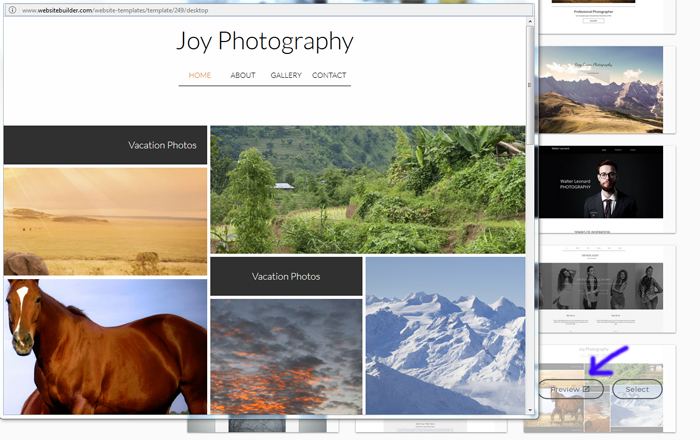Click the center Vacation Photos dark banner
The image size is (700, 440).
coord(286,276)
